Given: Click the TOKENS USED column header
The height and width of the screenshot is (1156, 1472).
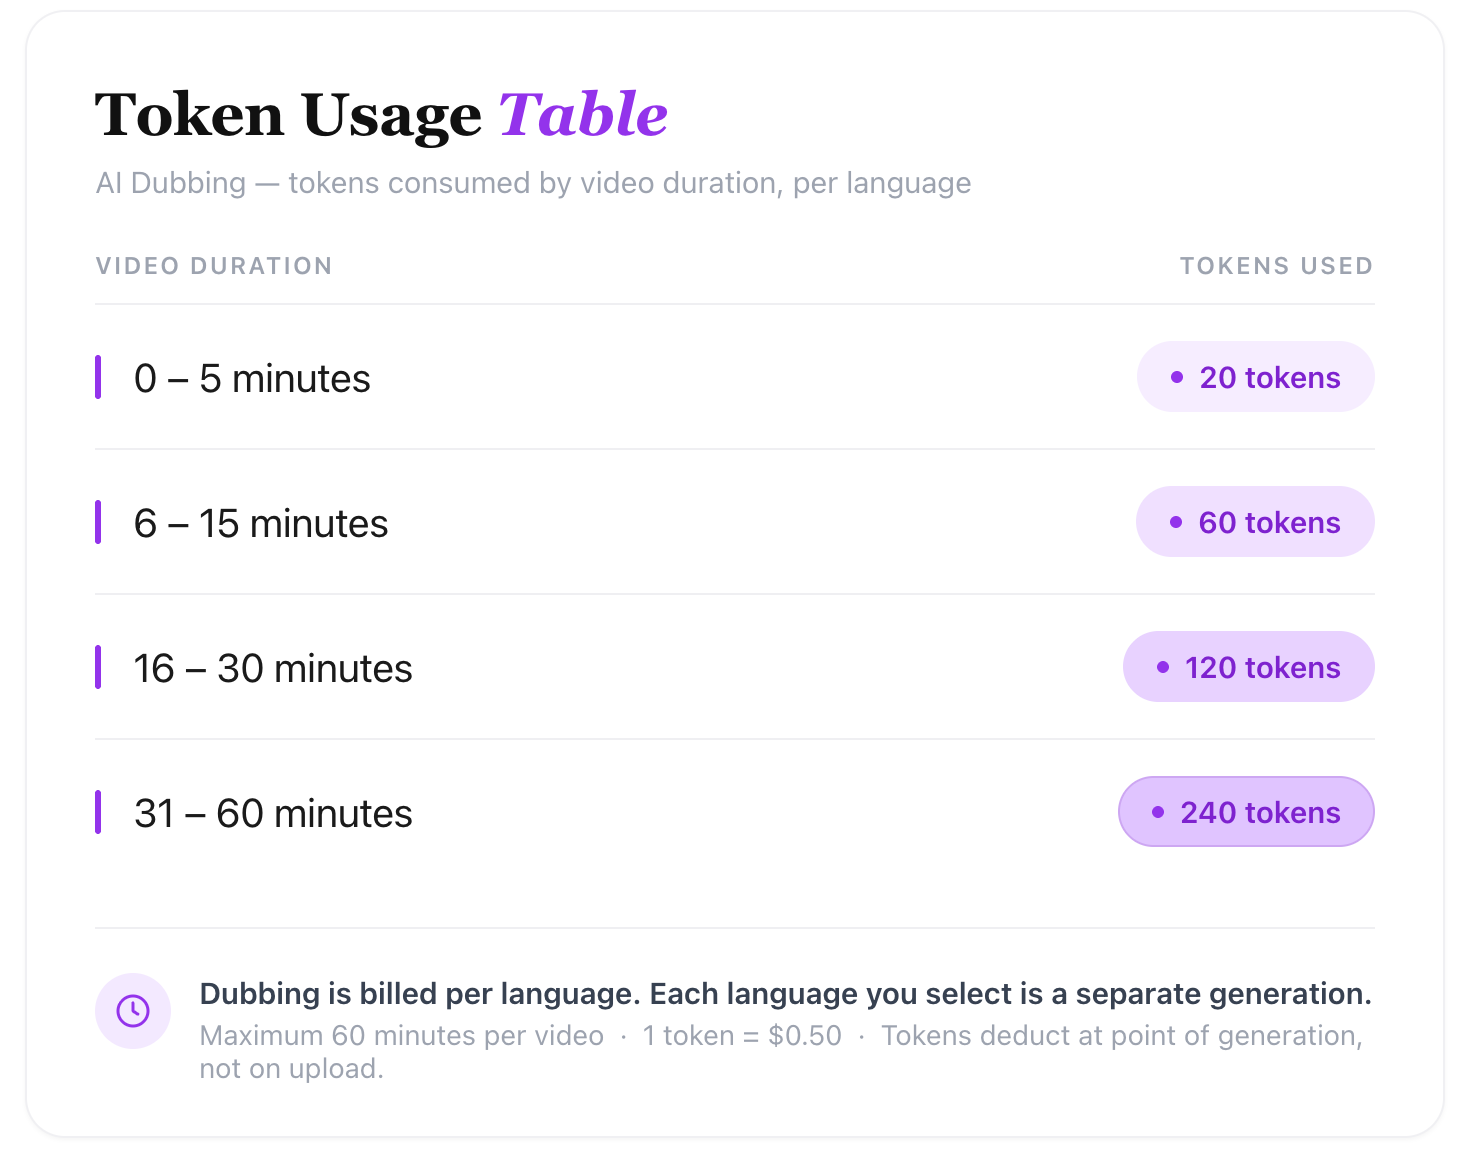Looking at the screenshot, I should (1277, 266).
